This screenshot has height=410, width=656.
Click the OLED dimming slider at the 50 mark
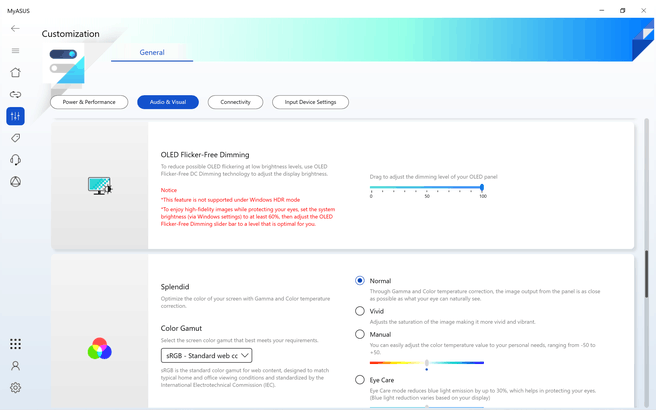[427, 188]
